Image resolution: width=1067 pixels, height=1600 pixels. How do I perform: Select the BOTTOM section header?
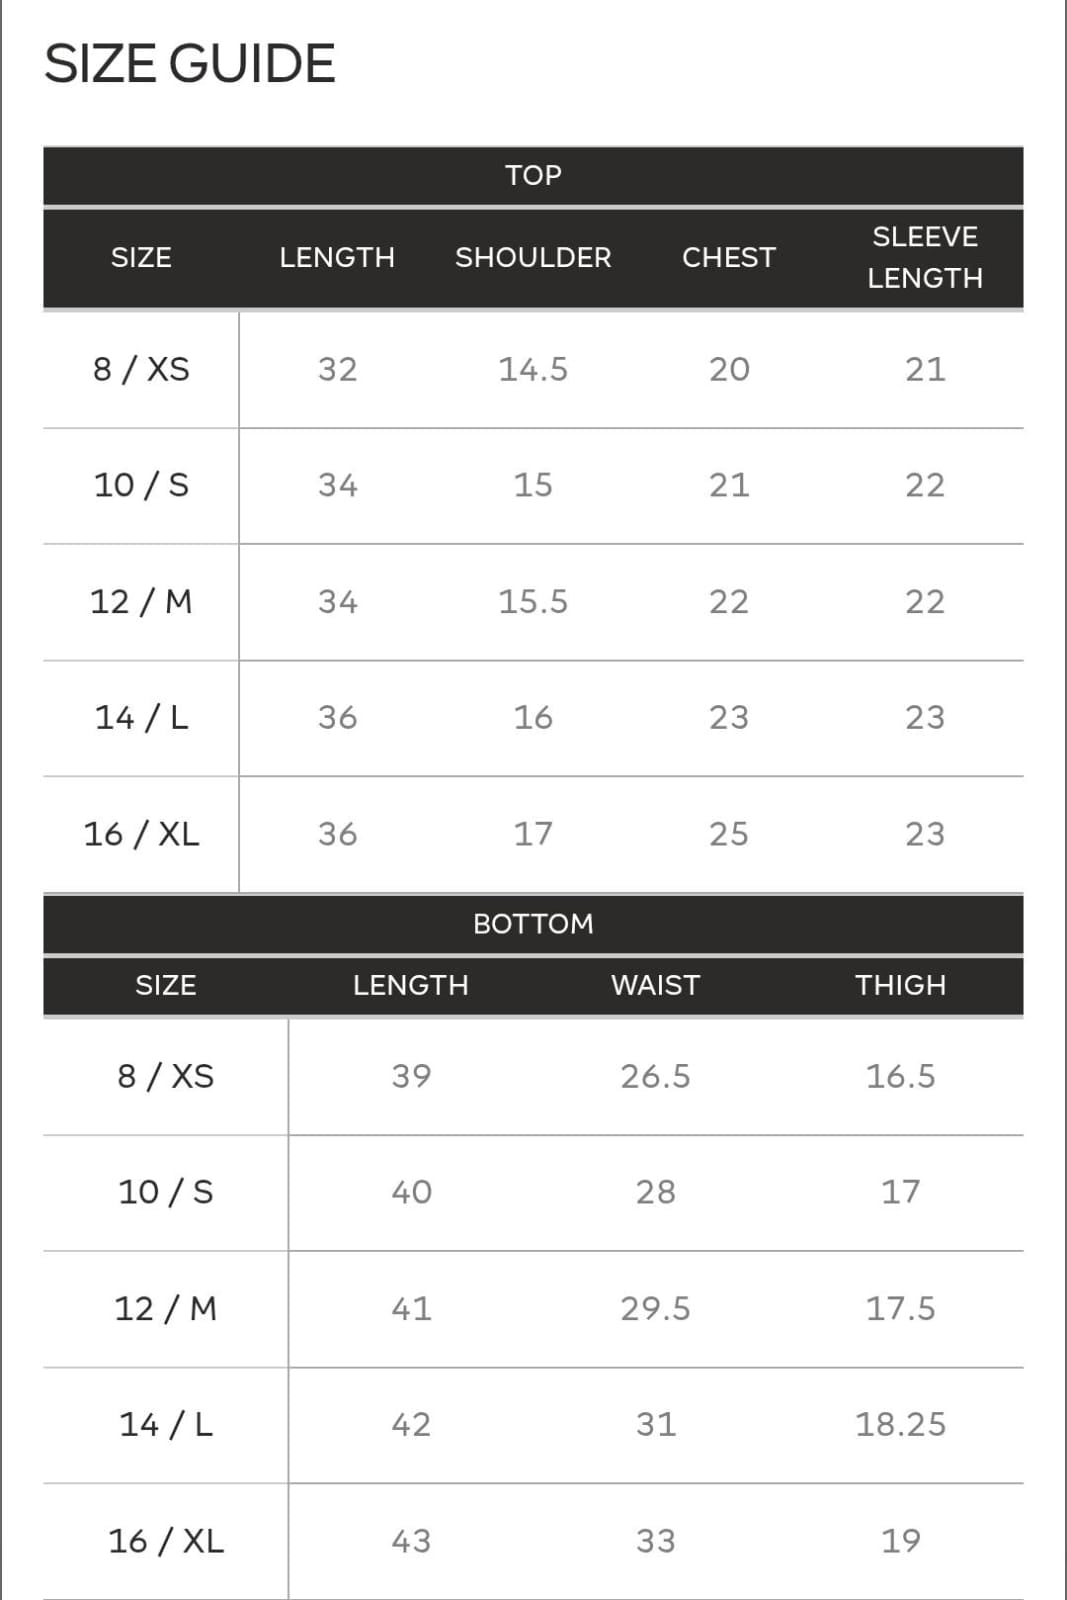coord(533,924)
